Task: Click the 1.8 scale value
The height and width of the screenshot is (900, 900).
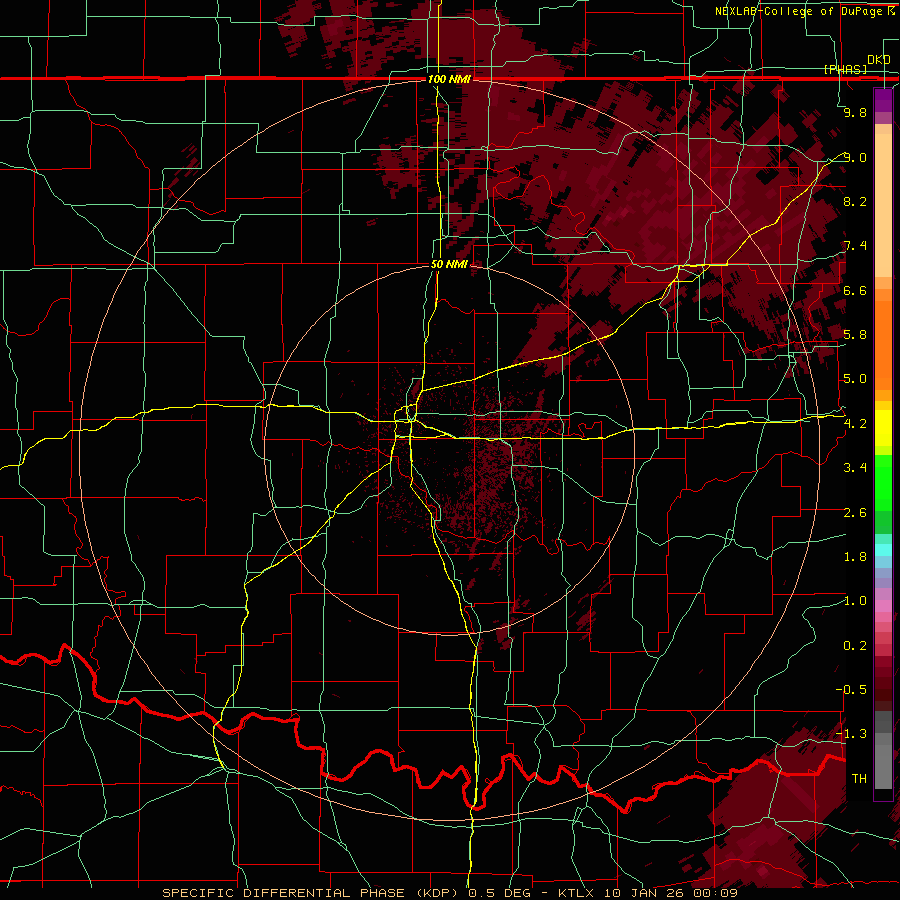Action: [x=855, y=557]
